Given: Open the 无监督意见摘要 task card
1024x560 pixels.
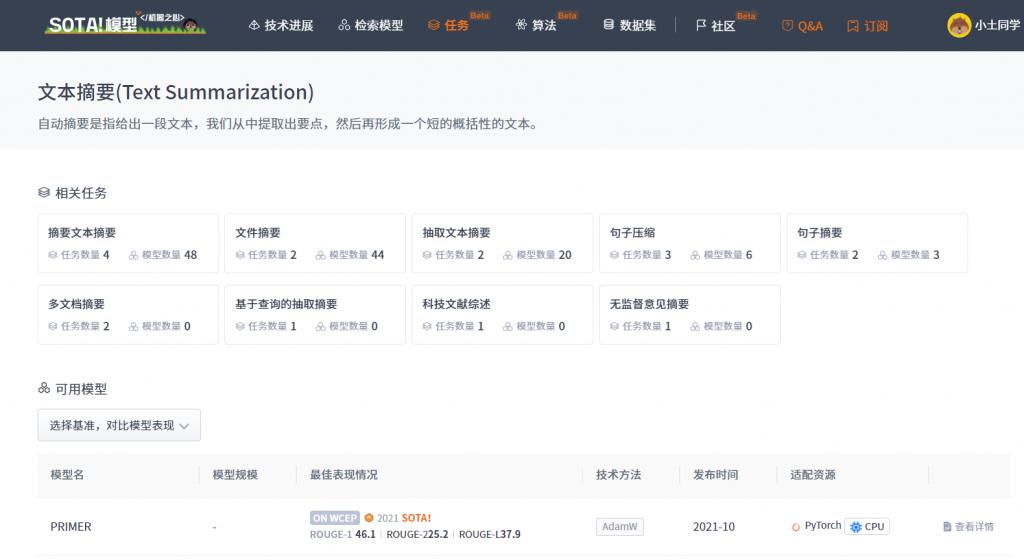Looking at the screenshot, I should click(x=690, y=315).
